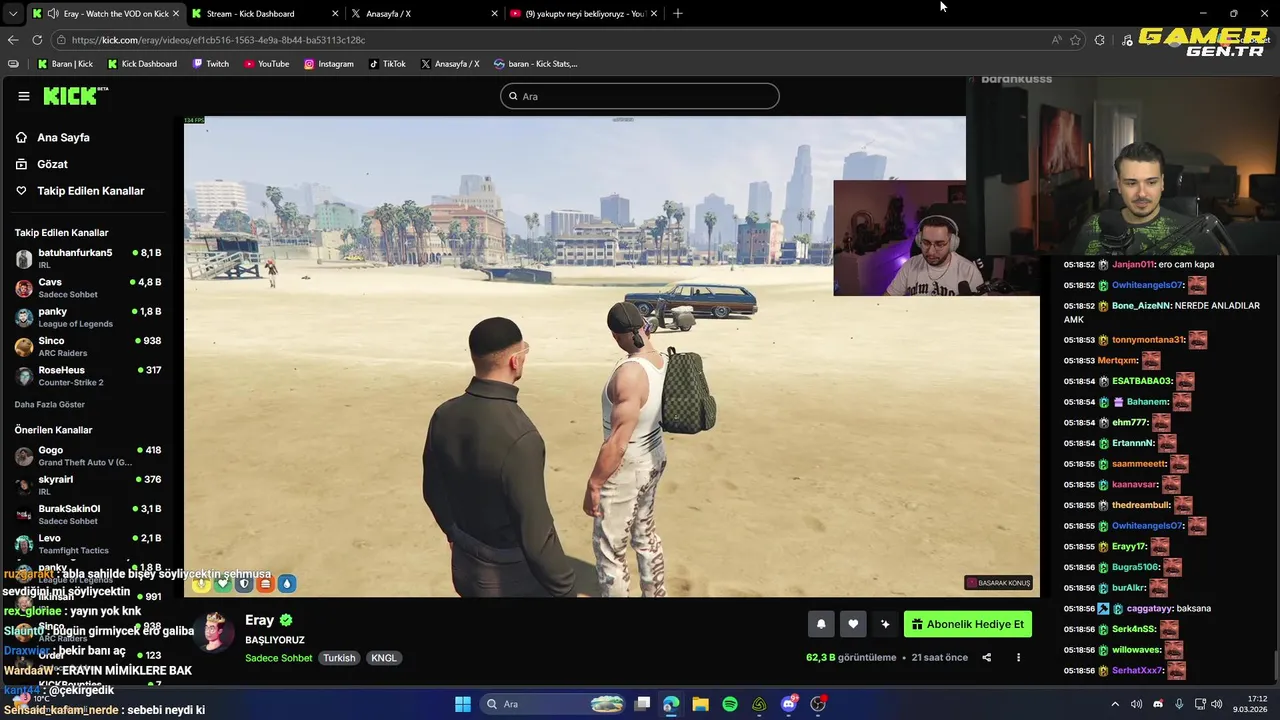Image resolution: width=1280 pixels, height=720 pixels.
Task: Show hidden system tray icons chevron
Action: pyautogui.click(x=1115, y=704)
